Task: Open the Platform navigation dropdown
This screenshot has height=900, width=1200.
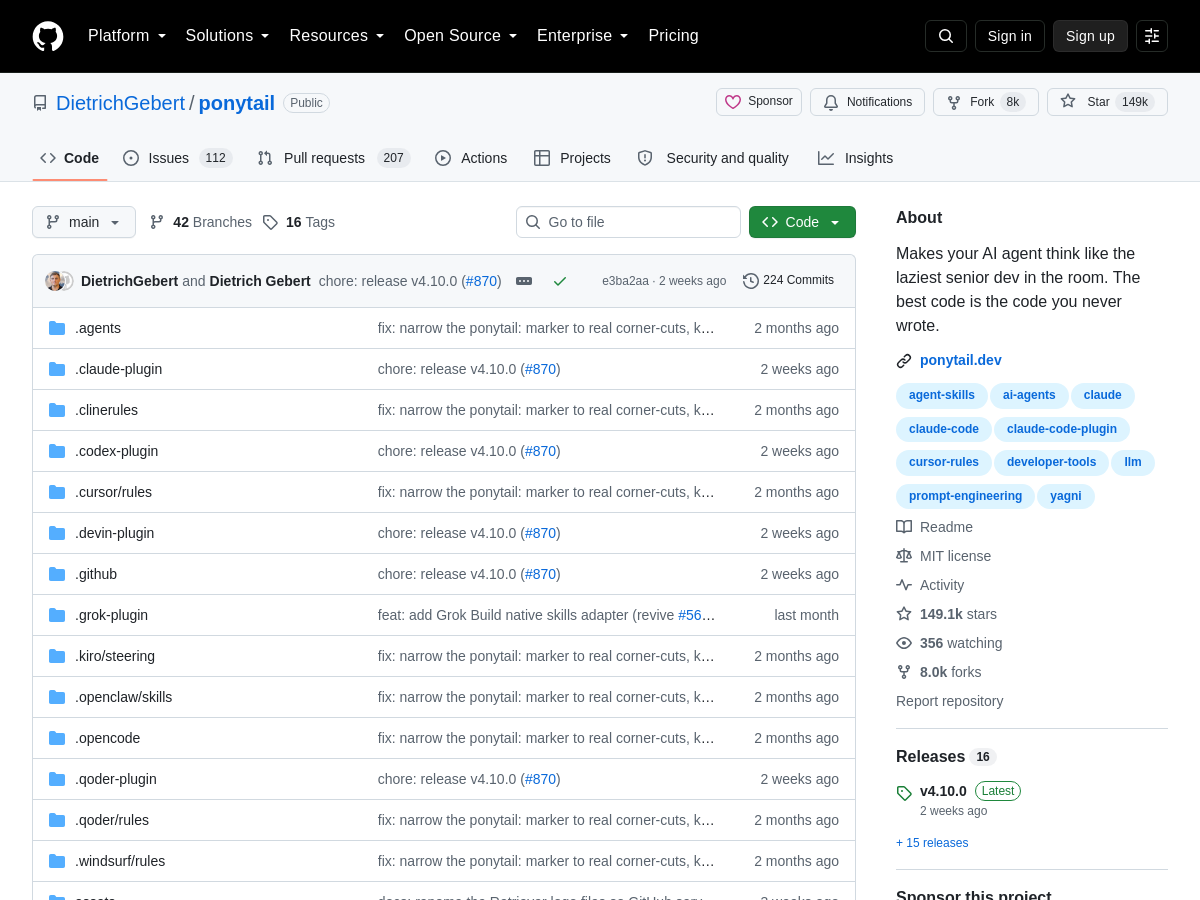Action: [127, 36]
